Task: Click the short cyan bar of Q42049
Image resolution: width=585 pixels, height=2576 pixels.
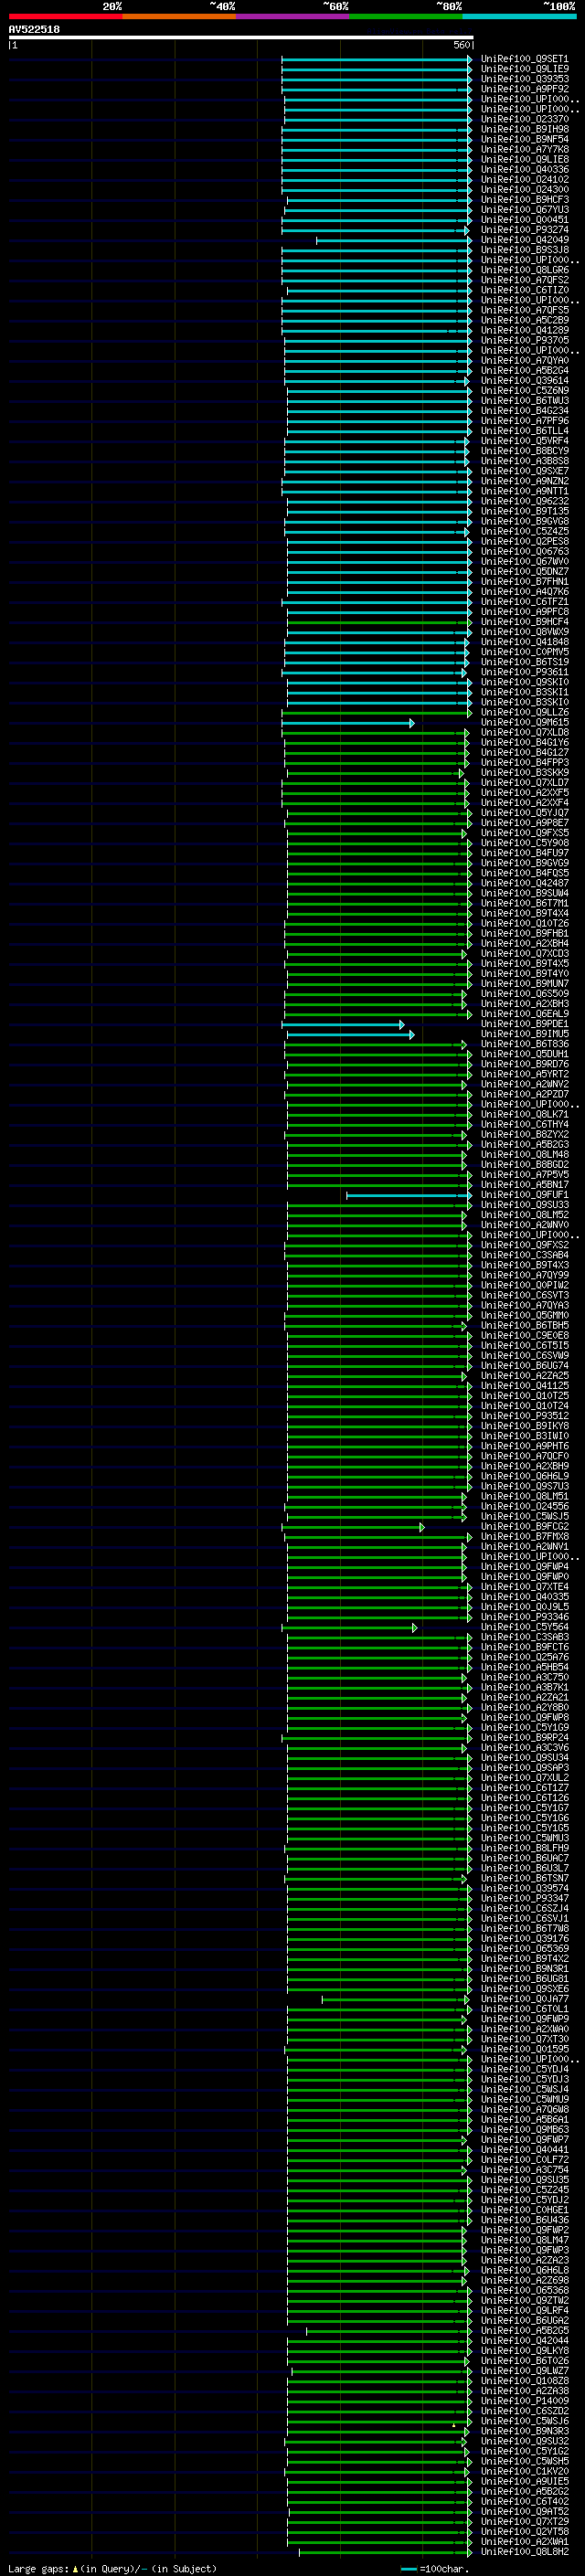Action: (393, 240)
